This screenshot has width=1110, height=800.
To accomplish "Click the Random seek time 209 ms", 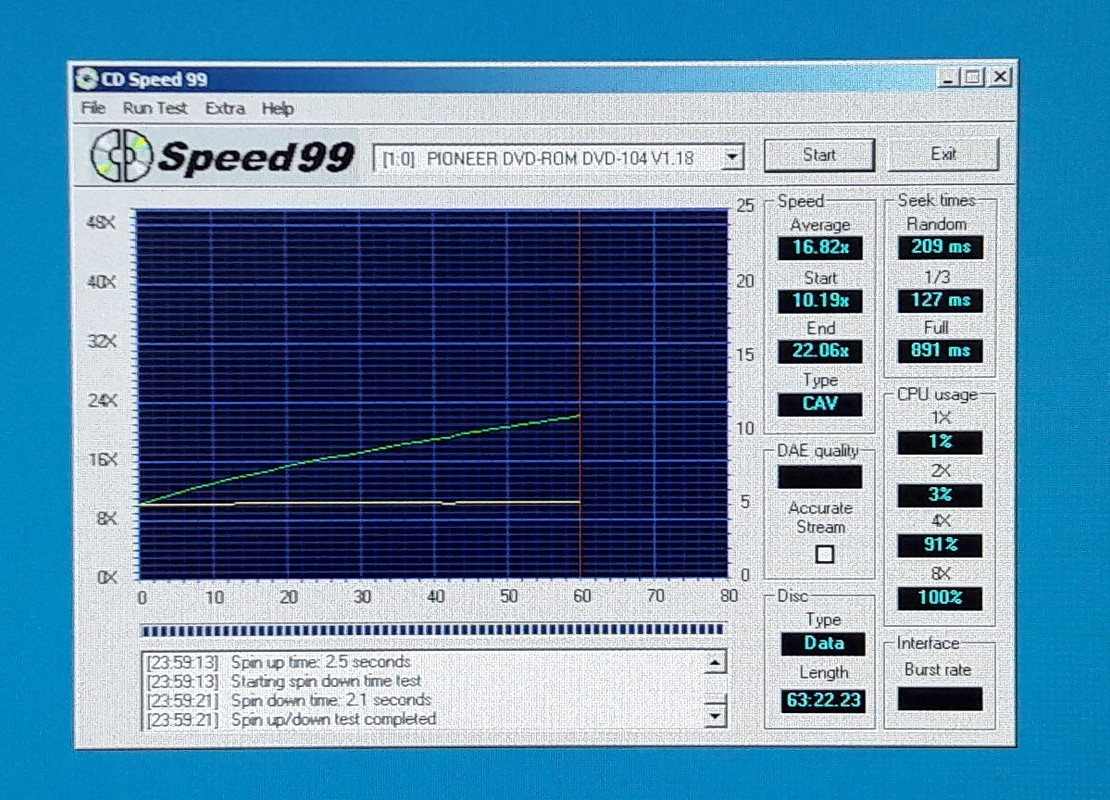I will 940,246.
